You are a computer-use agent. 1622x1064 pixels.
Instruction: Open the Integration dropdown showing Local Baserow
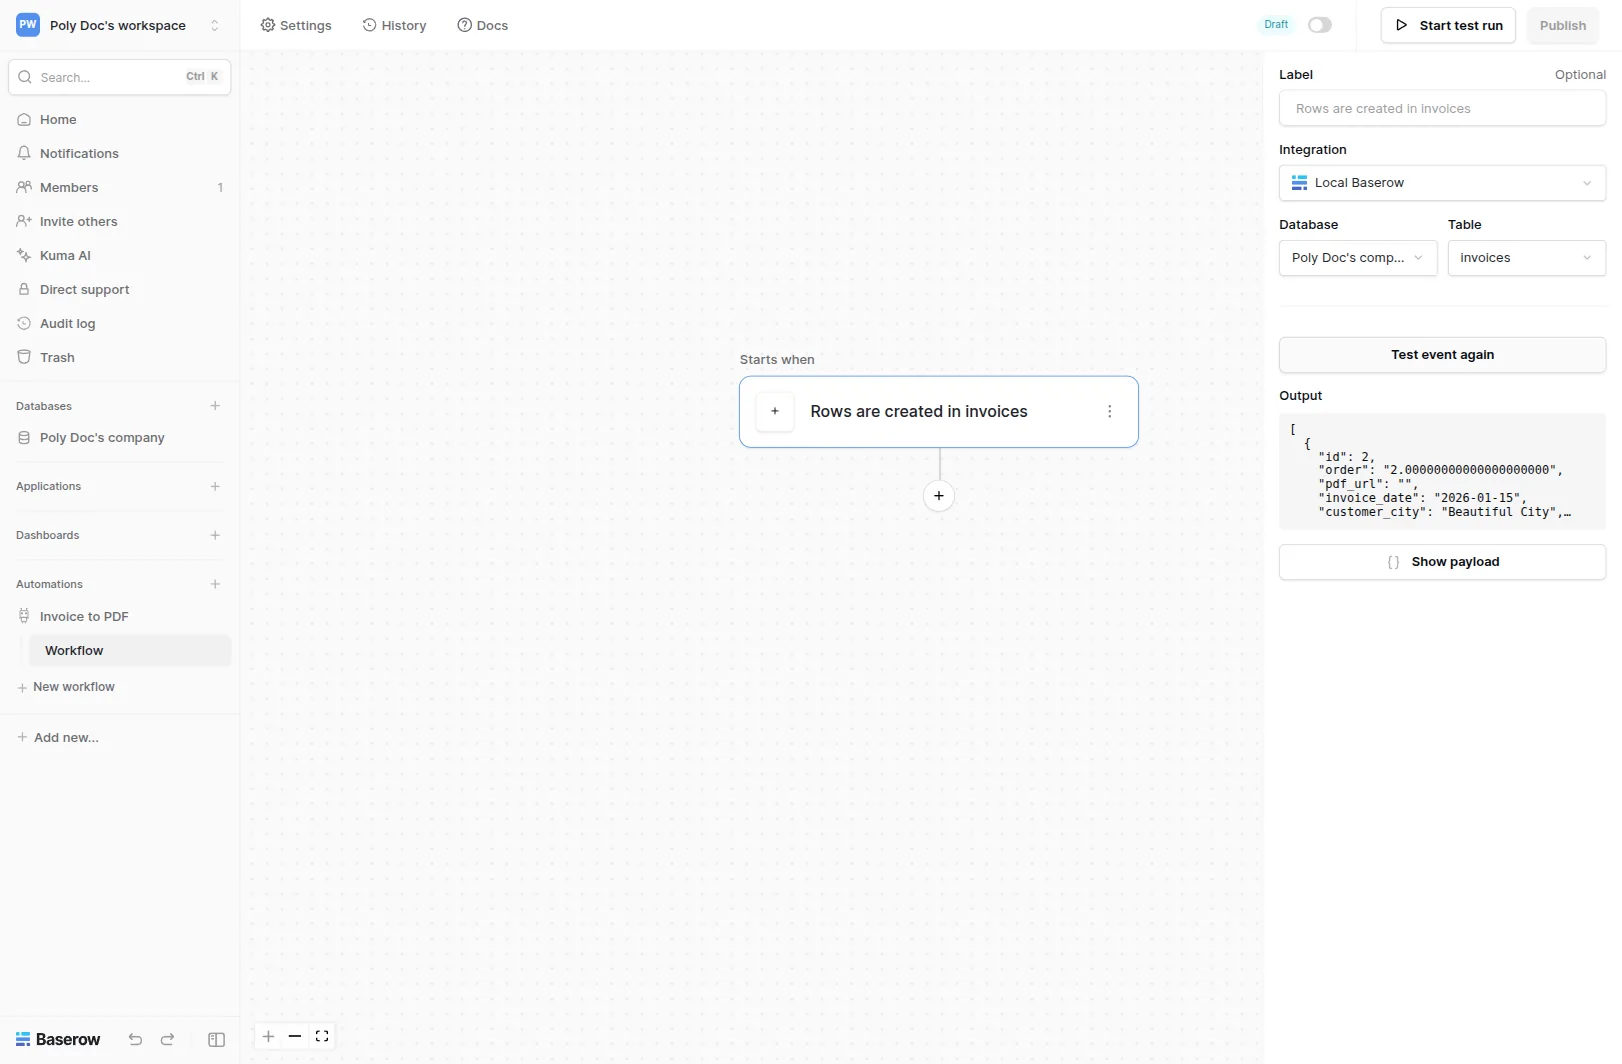[x=1442, y=183]
